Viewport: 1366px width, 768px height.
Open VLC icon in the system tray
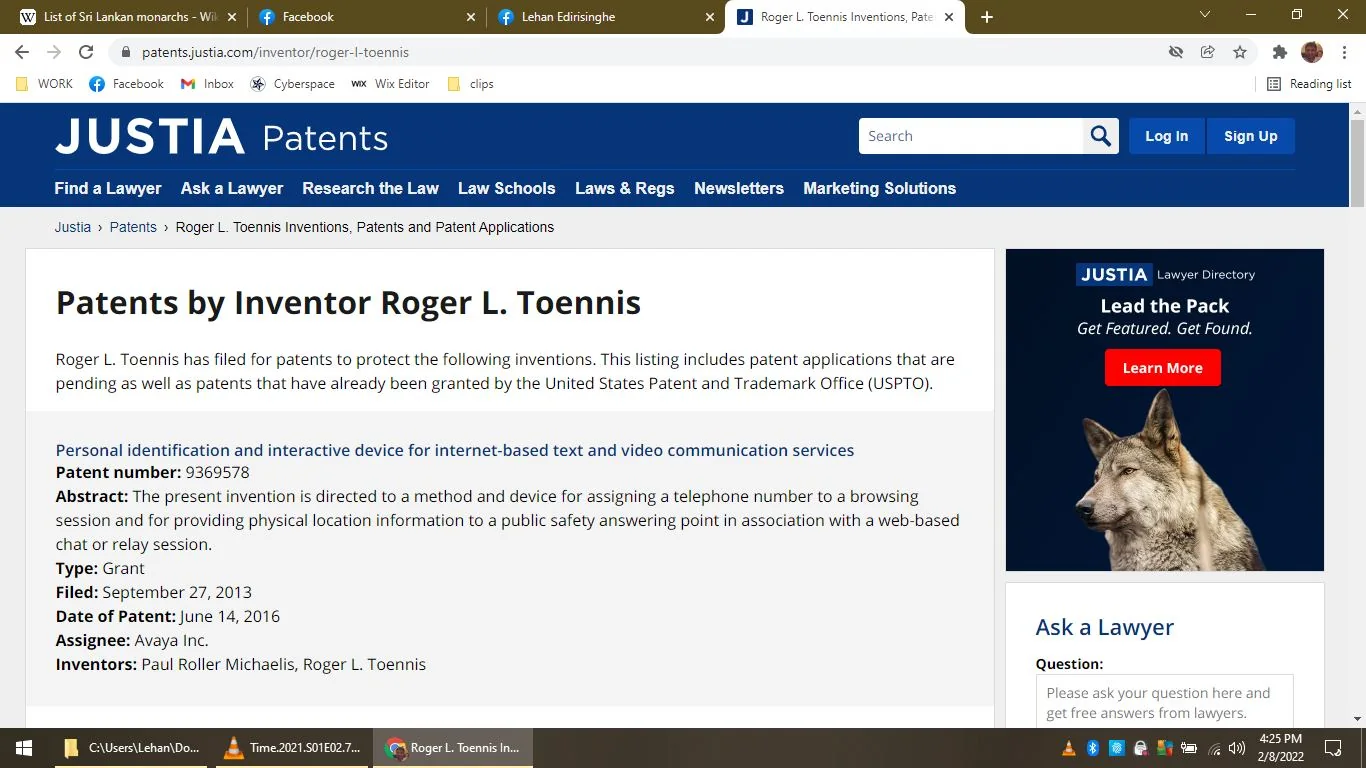(x=1069, y=748)
